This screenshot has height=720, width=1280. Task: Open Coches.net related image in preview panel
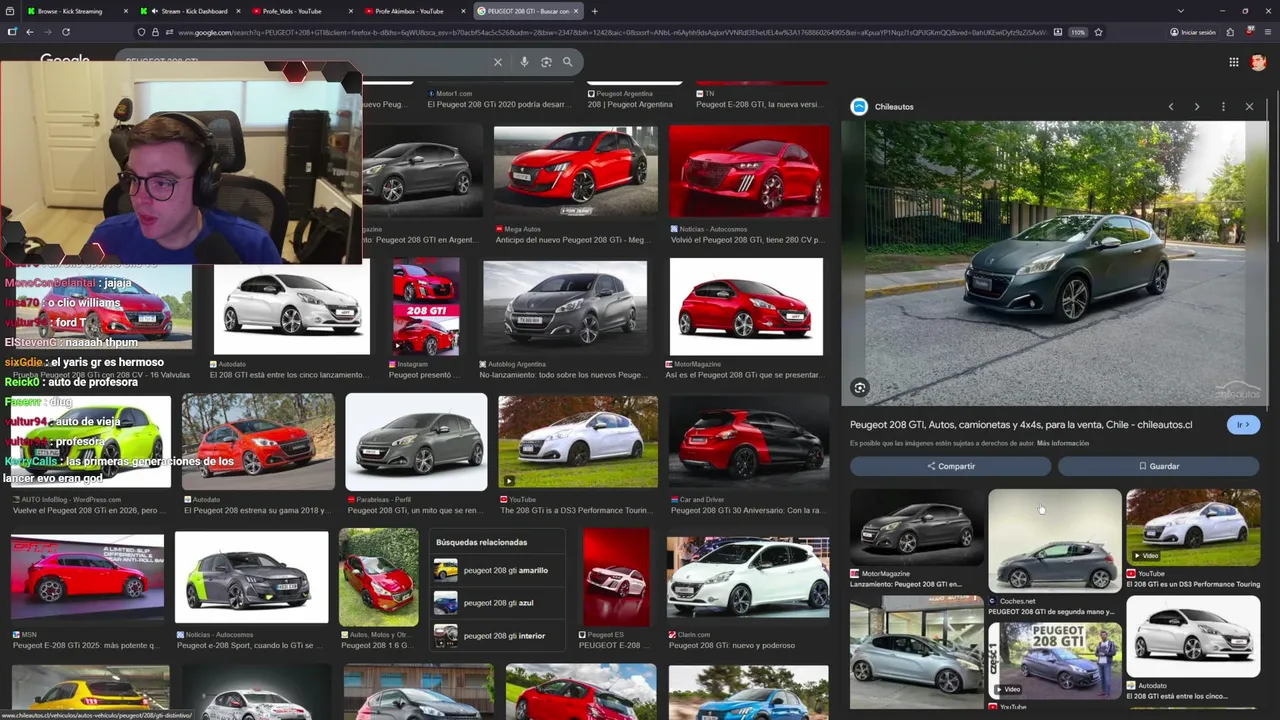pyautogui.click(x=1055, y=540)
